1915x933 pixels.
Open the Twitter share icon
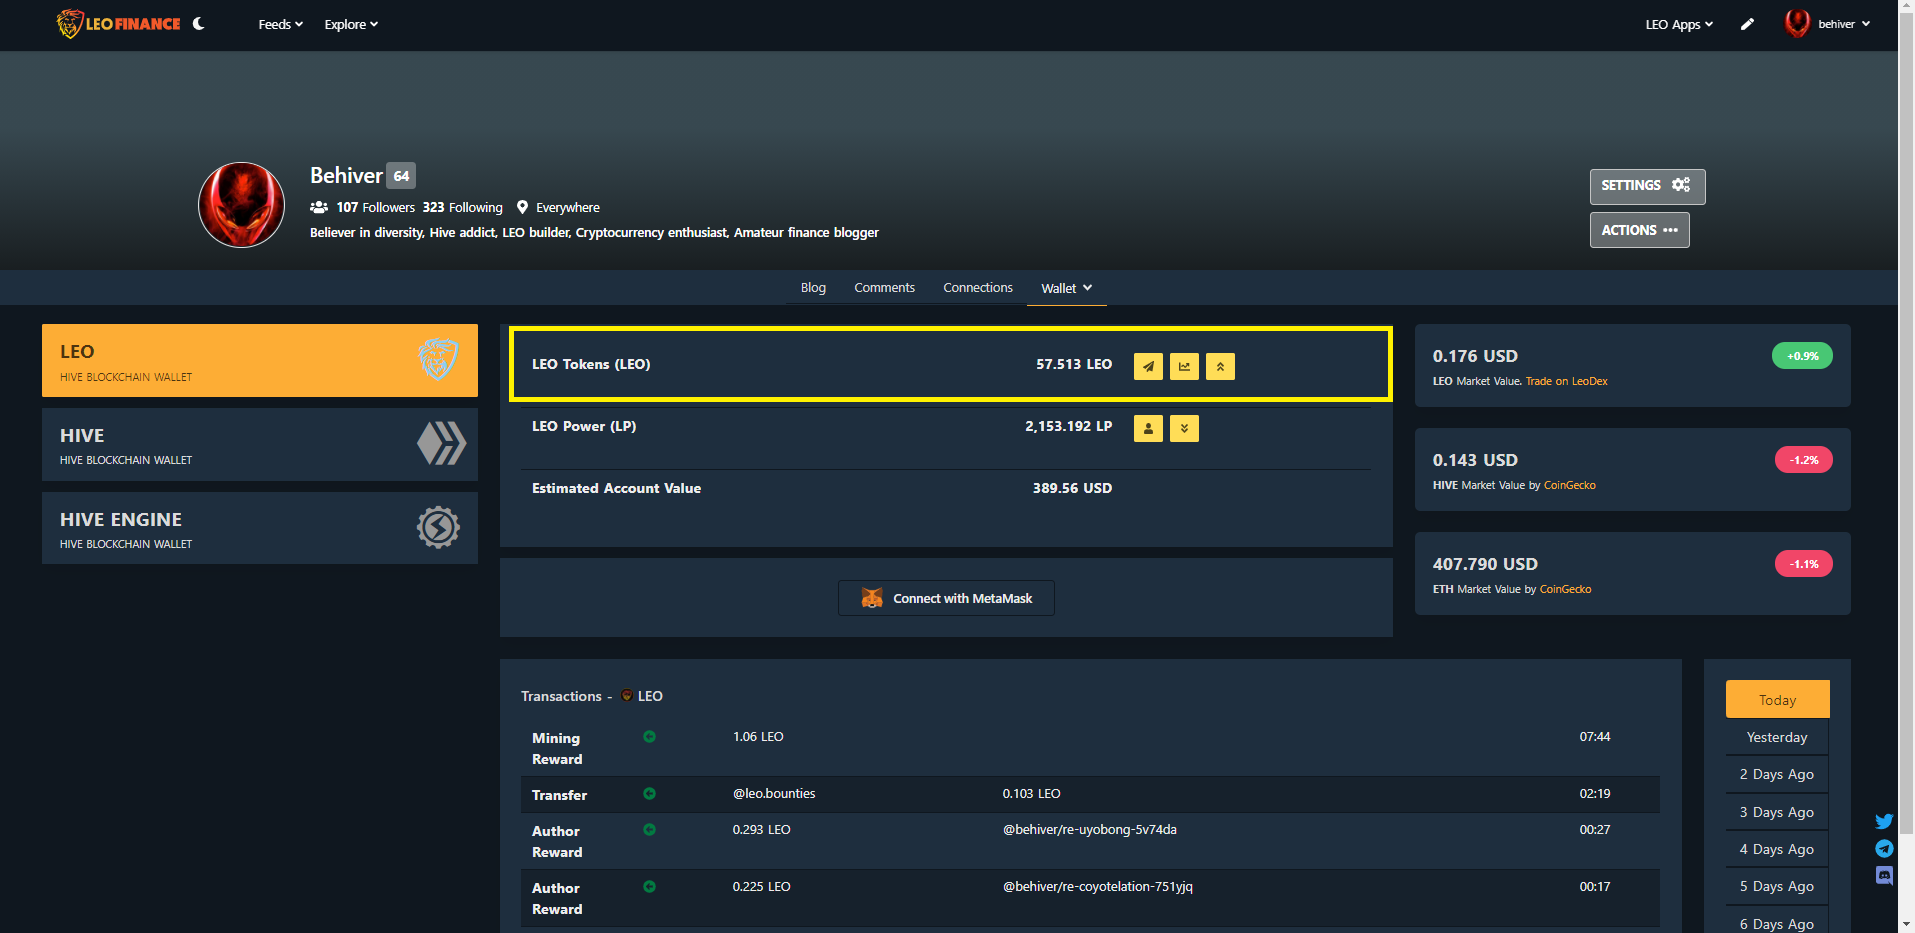coord(1884,821)
